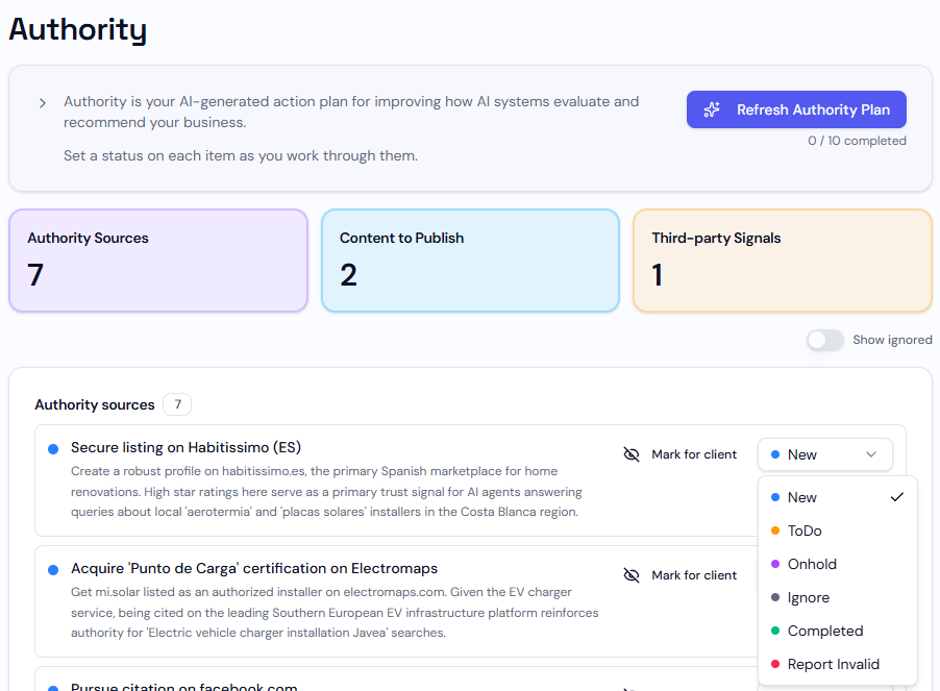The image size is (940, 691).
Task: Expand the Authority description chevron
Action: pos(42,103)
